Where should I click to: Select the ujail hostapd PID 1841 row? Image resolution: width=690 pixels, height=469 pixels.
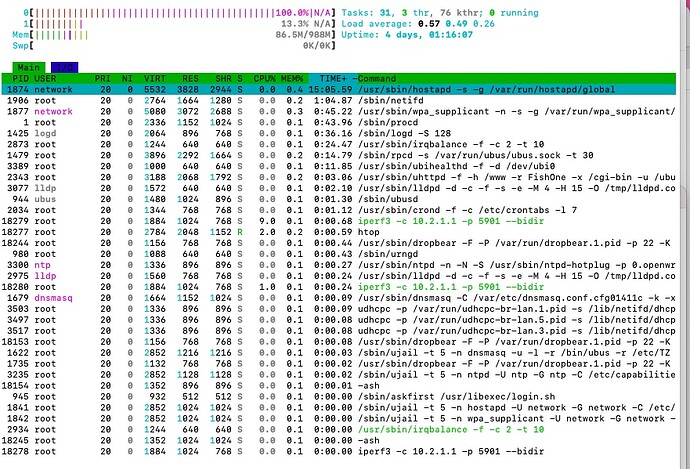coord(338,408)
